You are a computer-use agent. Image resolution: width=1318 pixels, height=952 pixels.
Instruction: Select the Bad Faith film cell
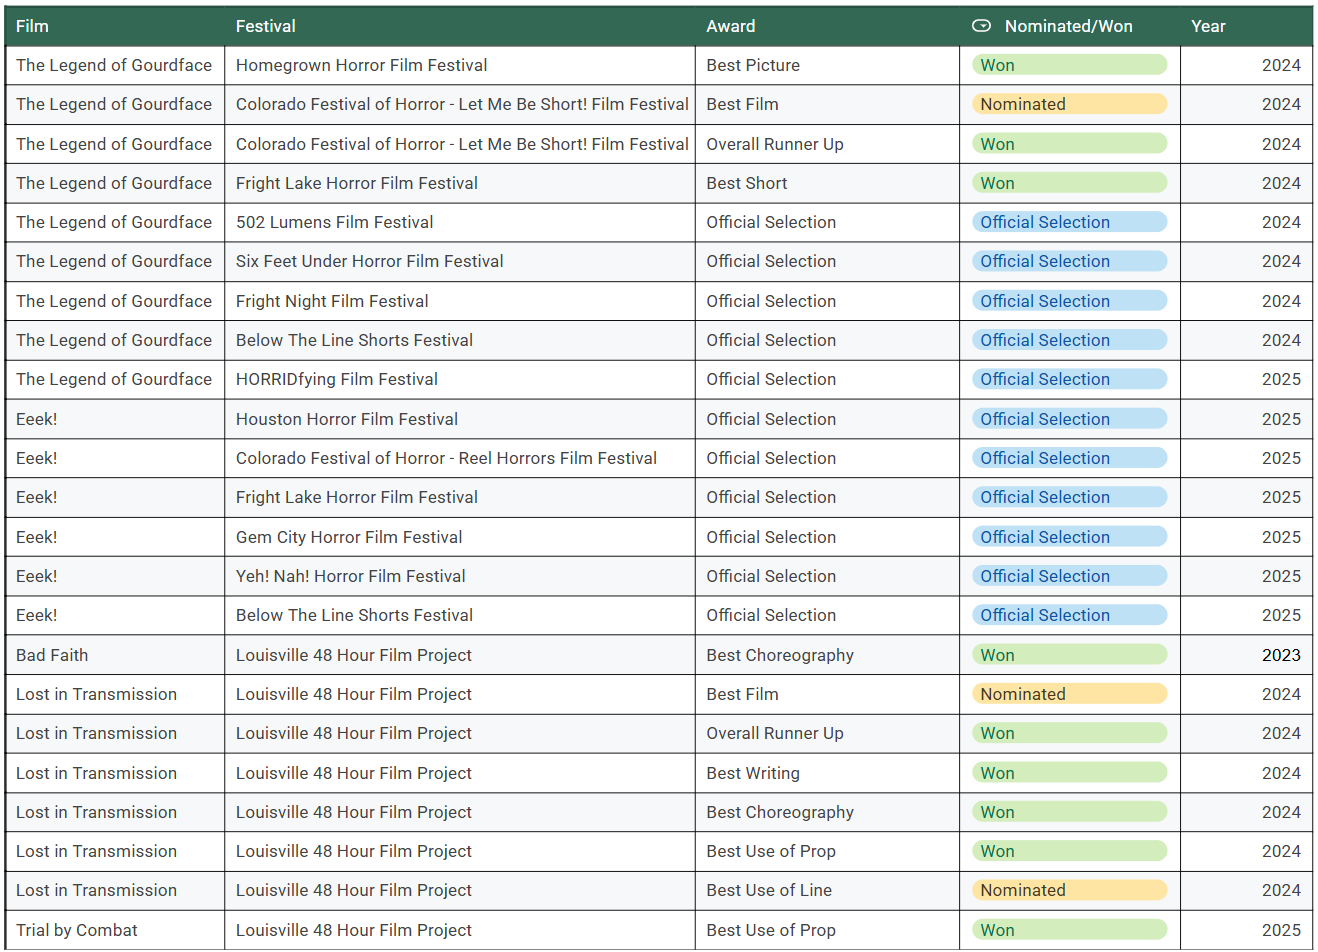[115, 655]
